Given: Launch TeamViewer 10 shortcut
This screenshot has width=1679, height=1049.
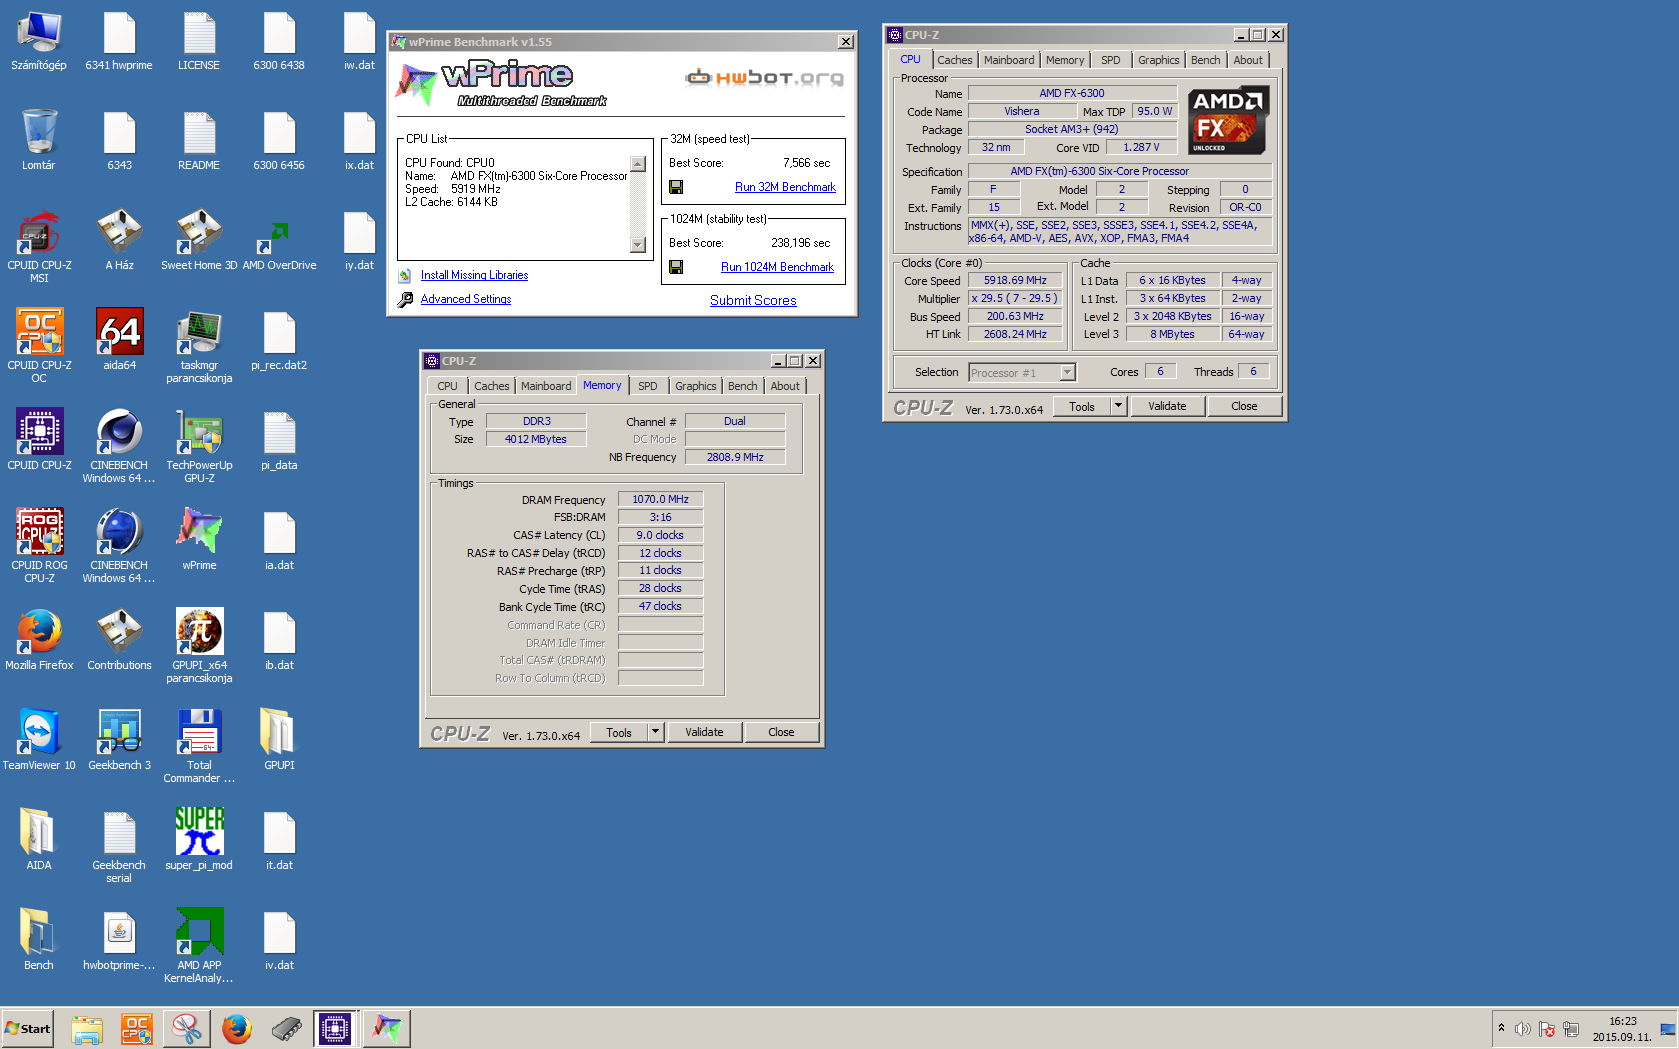Looking at the screenshot, I should [x=39, y=741].
